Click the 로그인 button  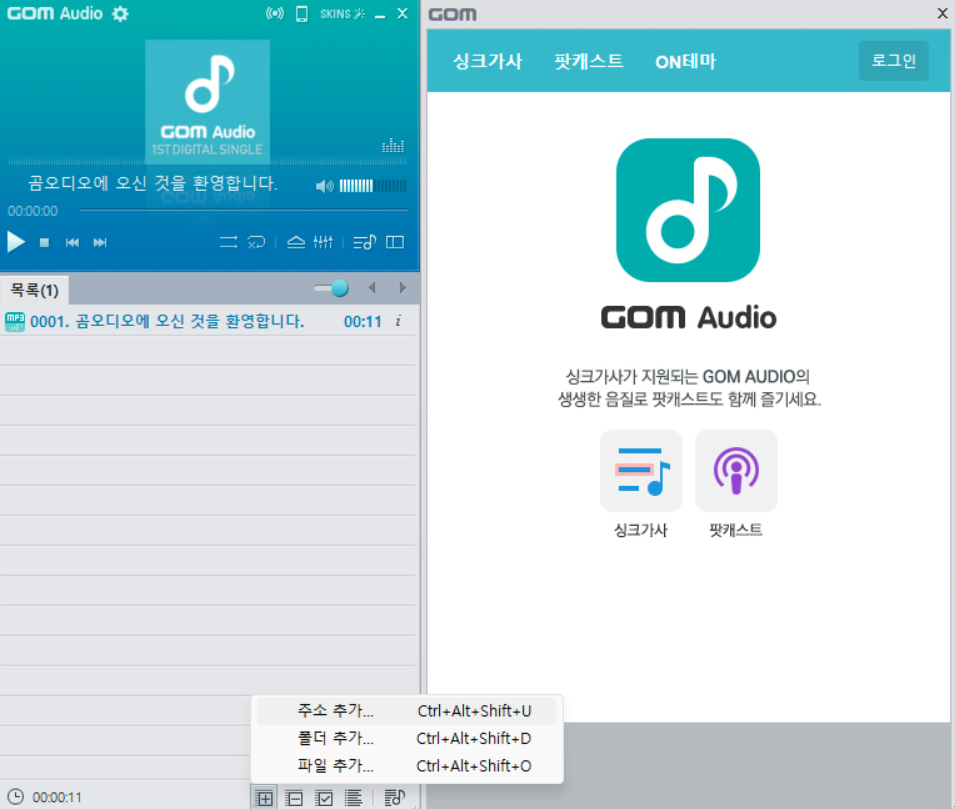893,61
